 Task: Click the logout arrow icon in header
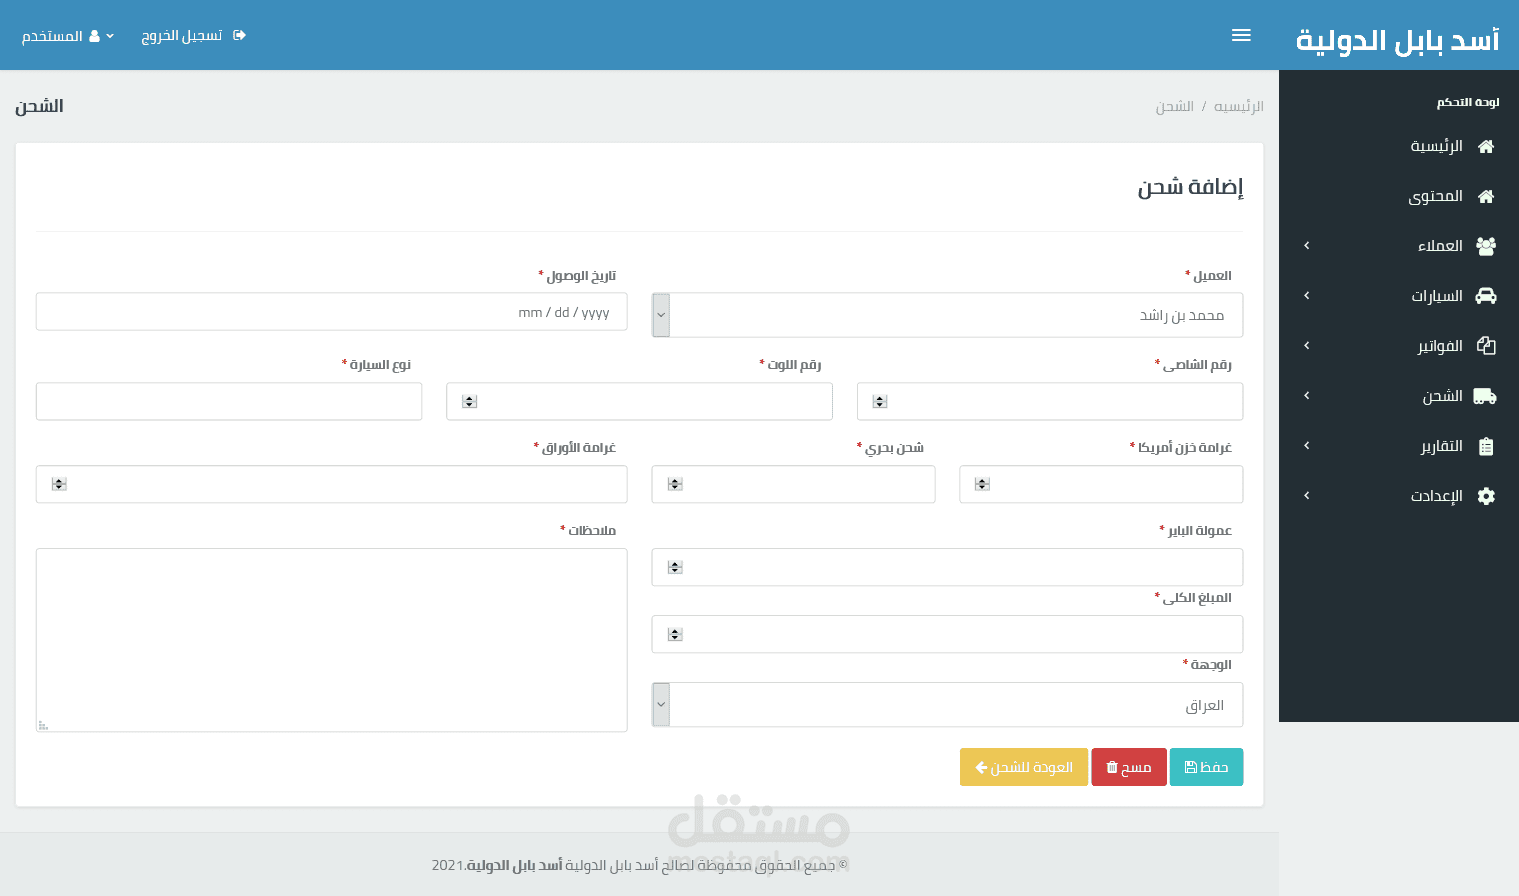click(239, 35)
